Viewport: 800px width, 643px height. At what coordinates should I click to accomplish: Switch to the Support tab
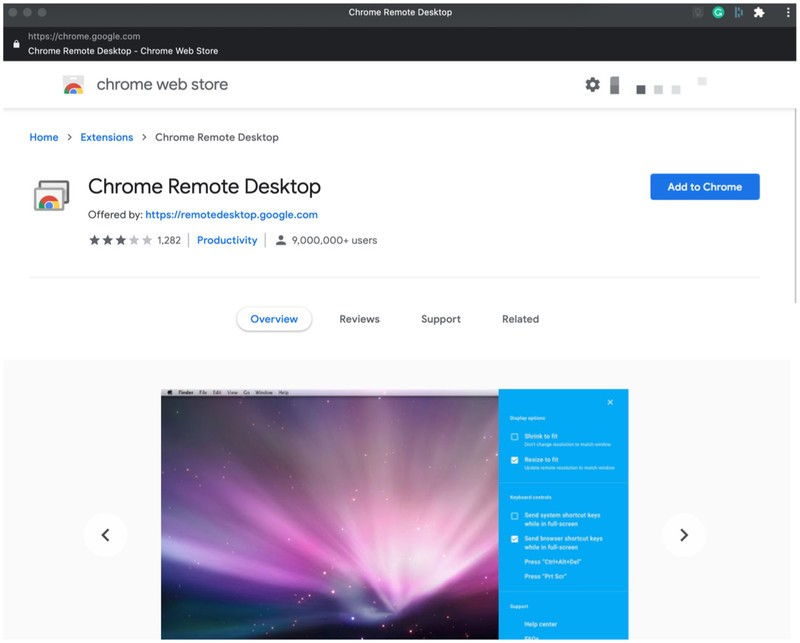(441, 319)
